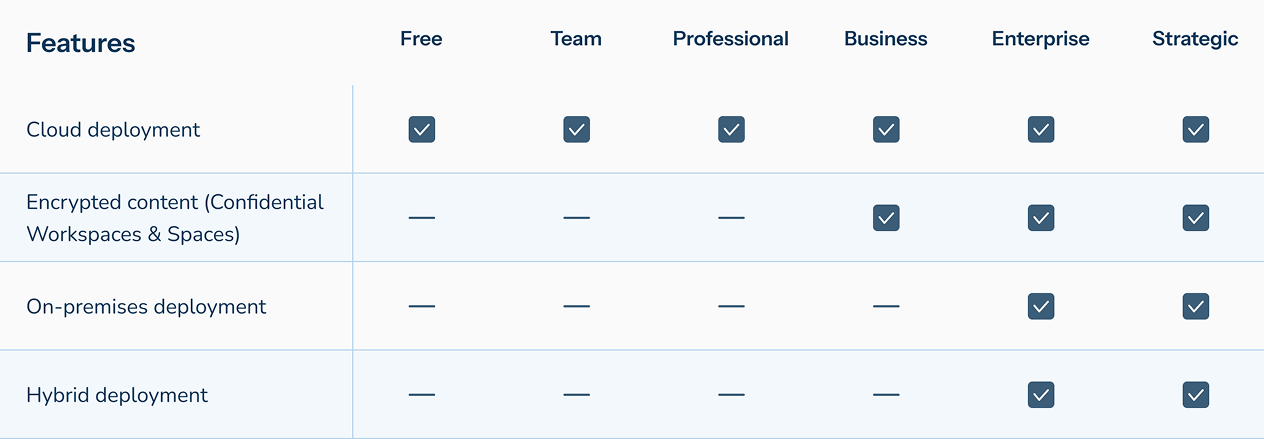Click the Enterprise column heading
The height and width of the screenshot is (439, 1264).
click(x=1041, y=39)
